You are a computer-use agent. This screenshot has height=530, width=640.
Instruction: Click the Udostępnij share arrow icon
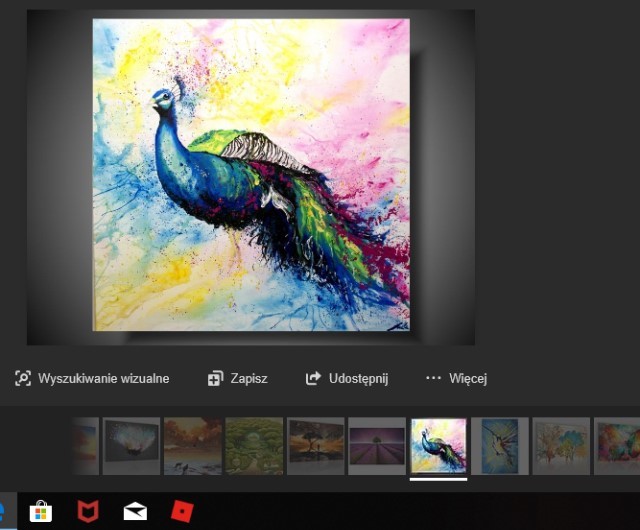pos(313,378)
